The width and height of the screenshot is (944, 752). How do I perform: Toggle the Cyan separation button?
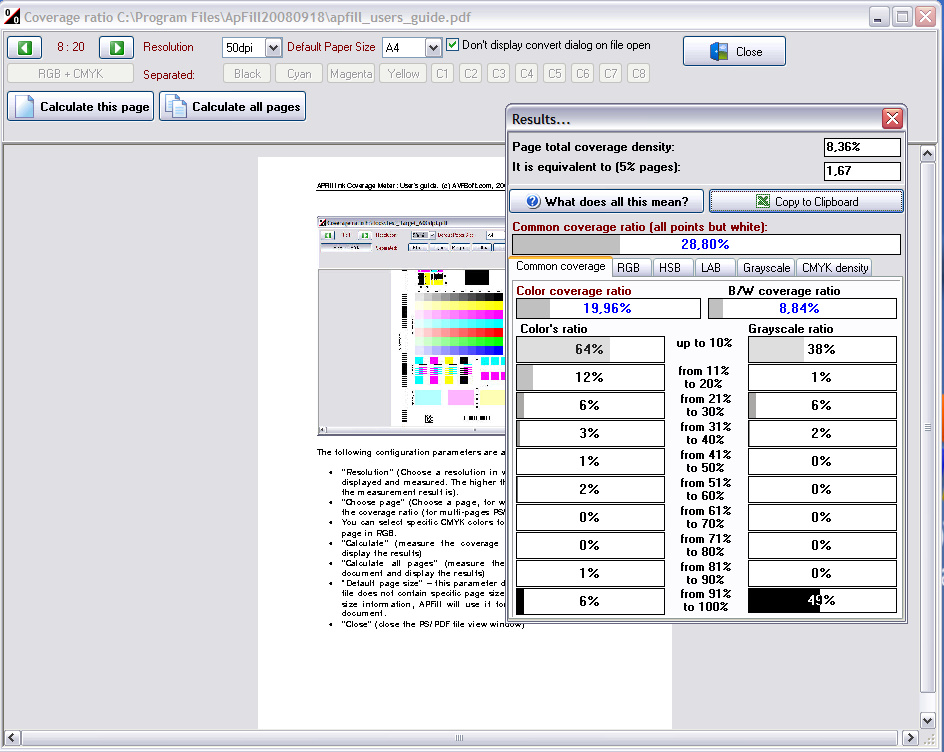point(299,73)
